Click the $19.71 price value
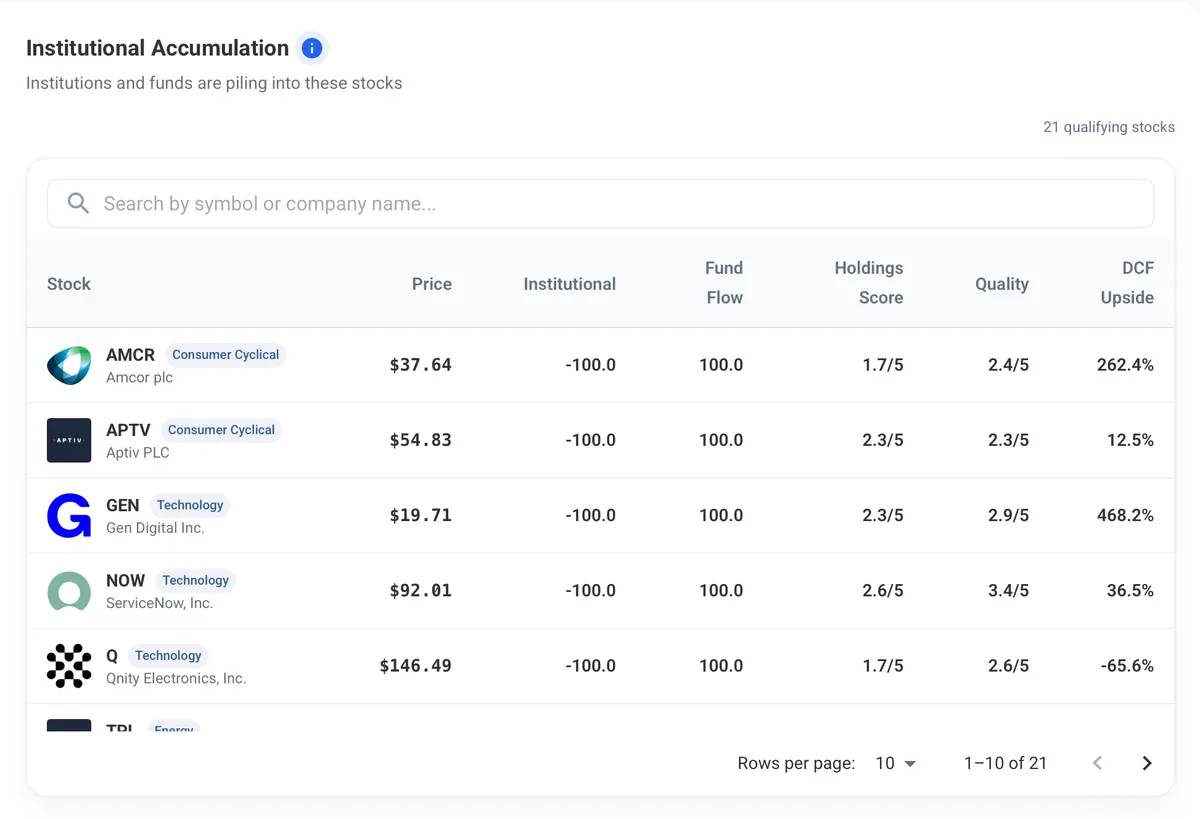The width and height of the screenshot is (1200, 819). tap(421, 515)
